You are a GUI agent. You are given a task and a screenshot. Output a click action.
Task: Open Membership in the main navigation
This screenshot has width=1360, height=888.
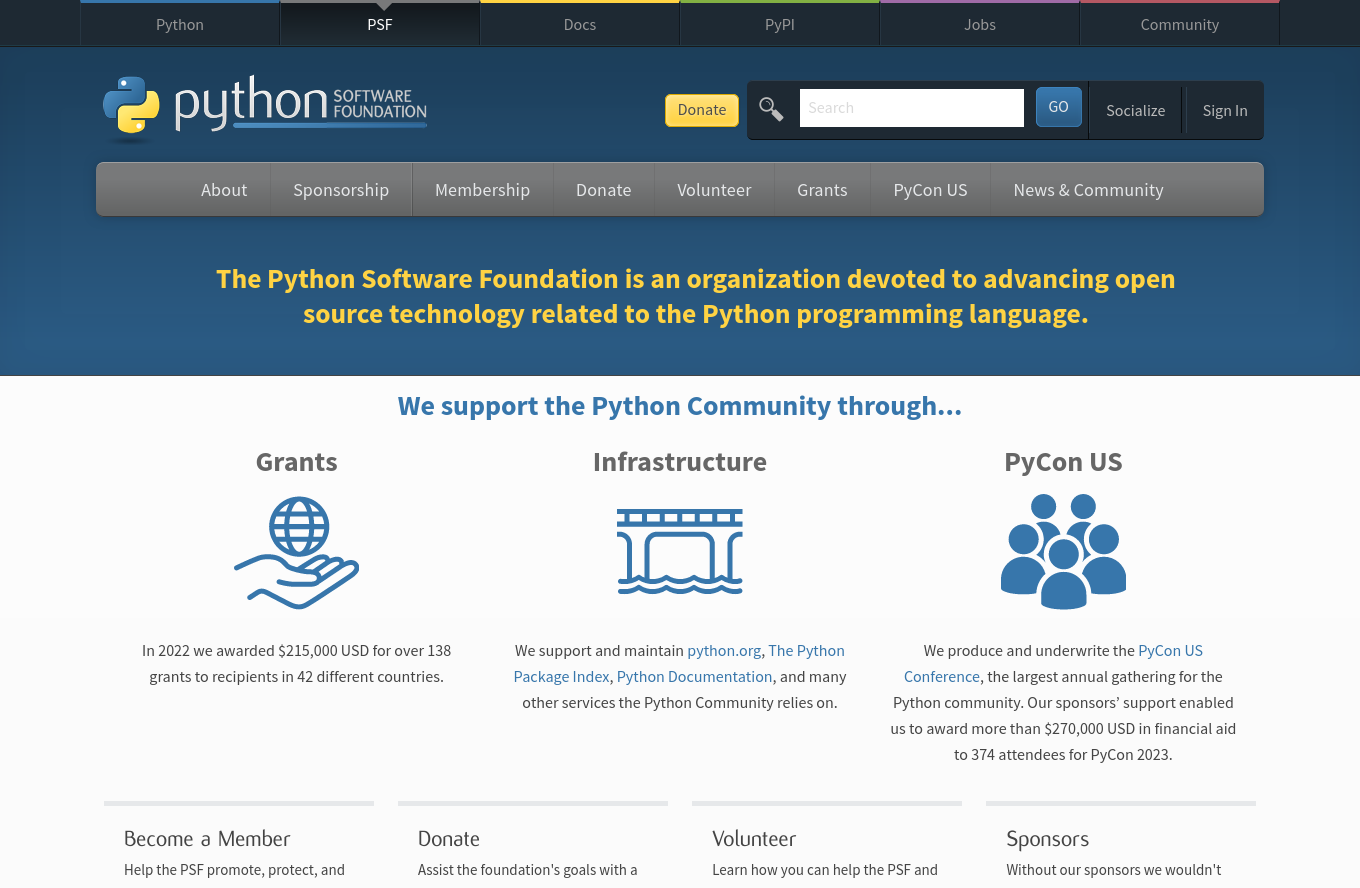point(482,190)
